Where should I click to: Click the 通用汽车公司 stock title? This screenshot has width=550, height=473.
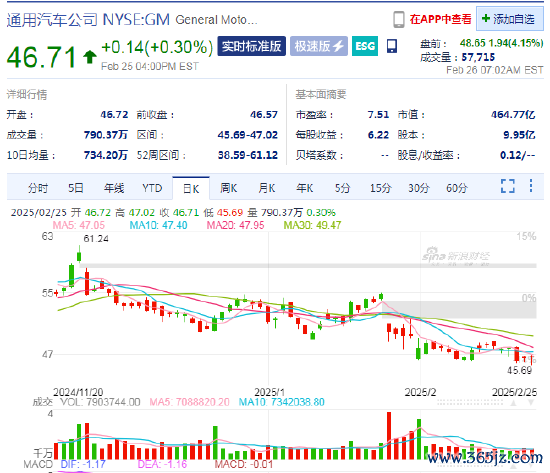coord(52,20)
